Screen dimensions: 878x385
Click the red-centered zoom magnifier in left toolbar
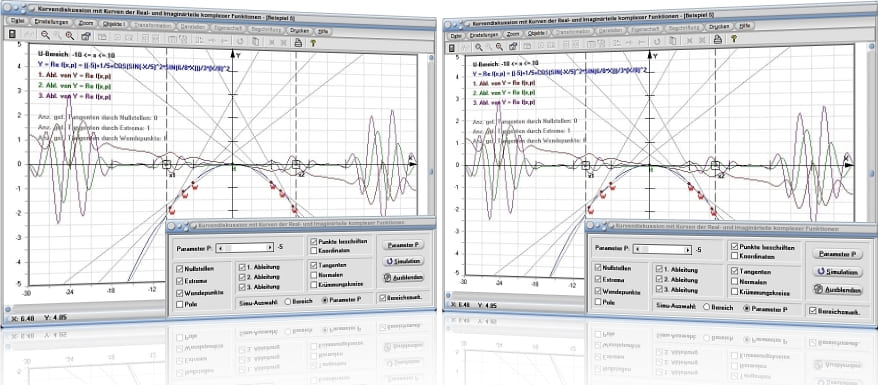pyautogui.click(x=70, y=35)
